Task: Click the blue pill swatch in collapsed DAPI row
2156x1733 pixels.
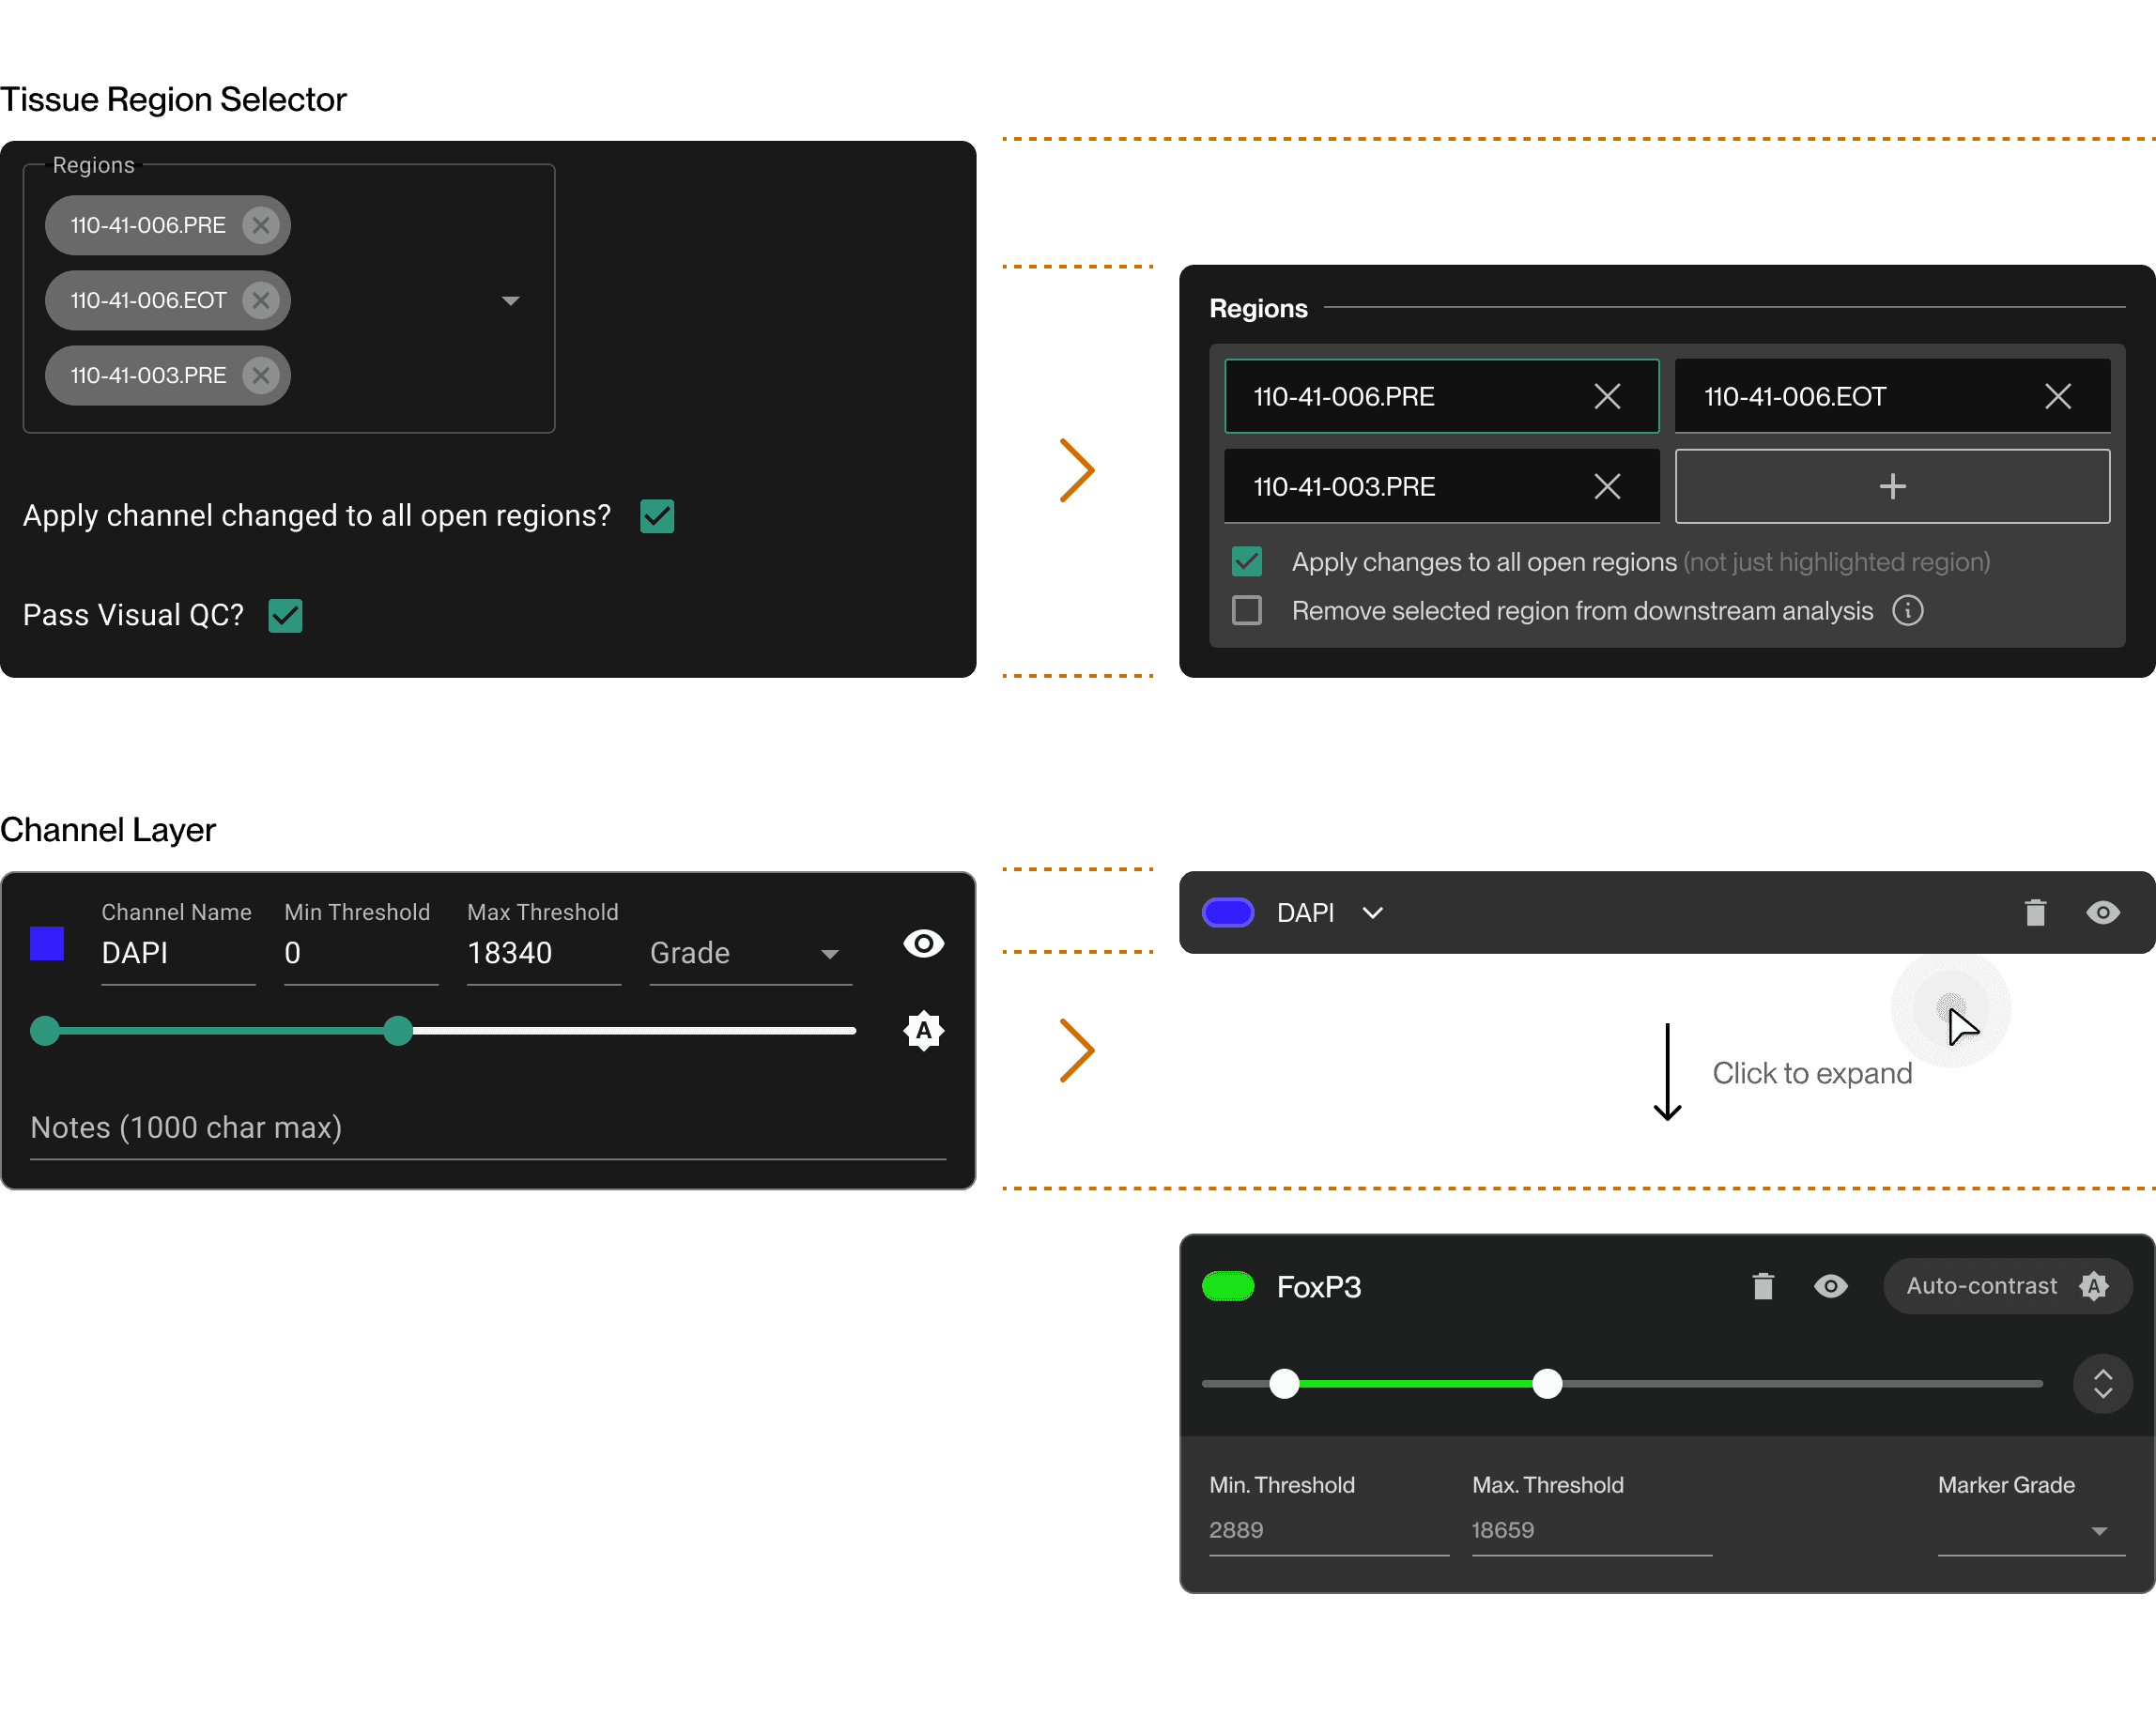Action: (x=1227, y=912)
